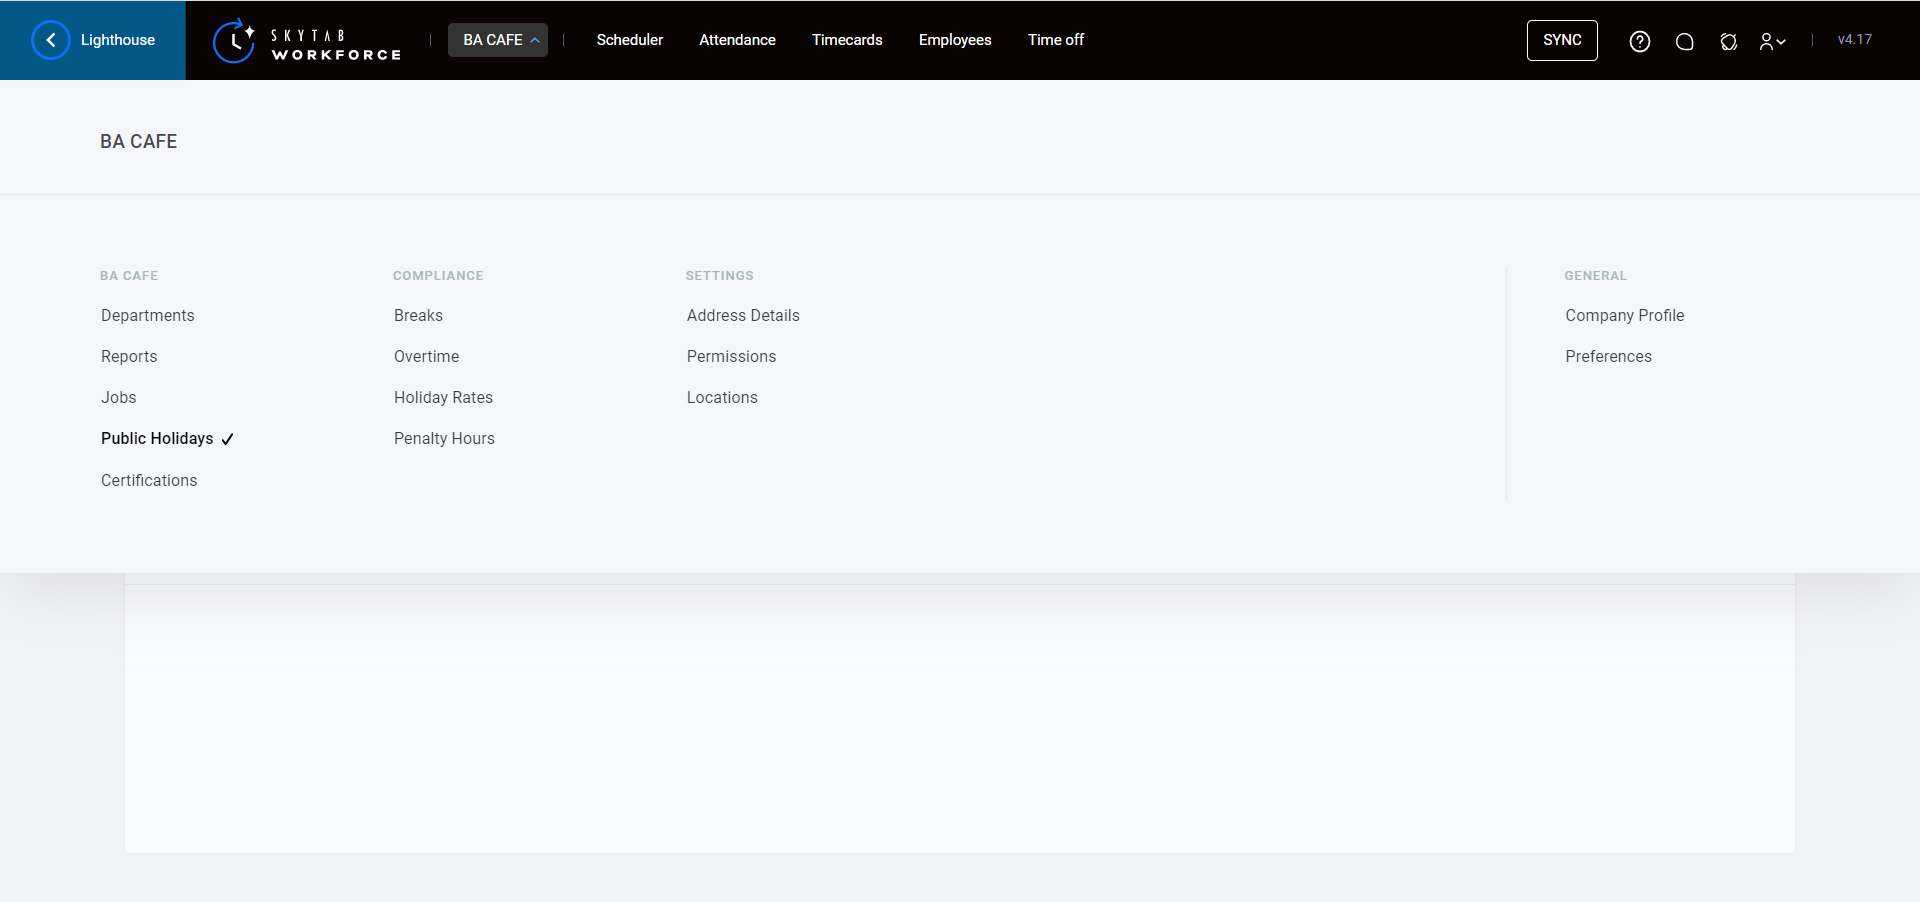Open the Employees page

(x=954, y=40)
